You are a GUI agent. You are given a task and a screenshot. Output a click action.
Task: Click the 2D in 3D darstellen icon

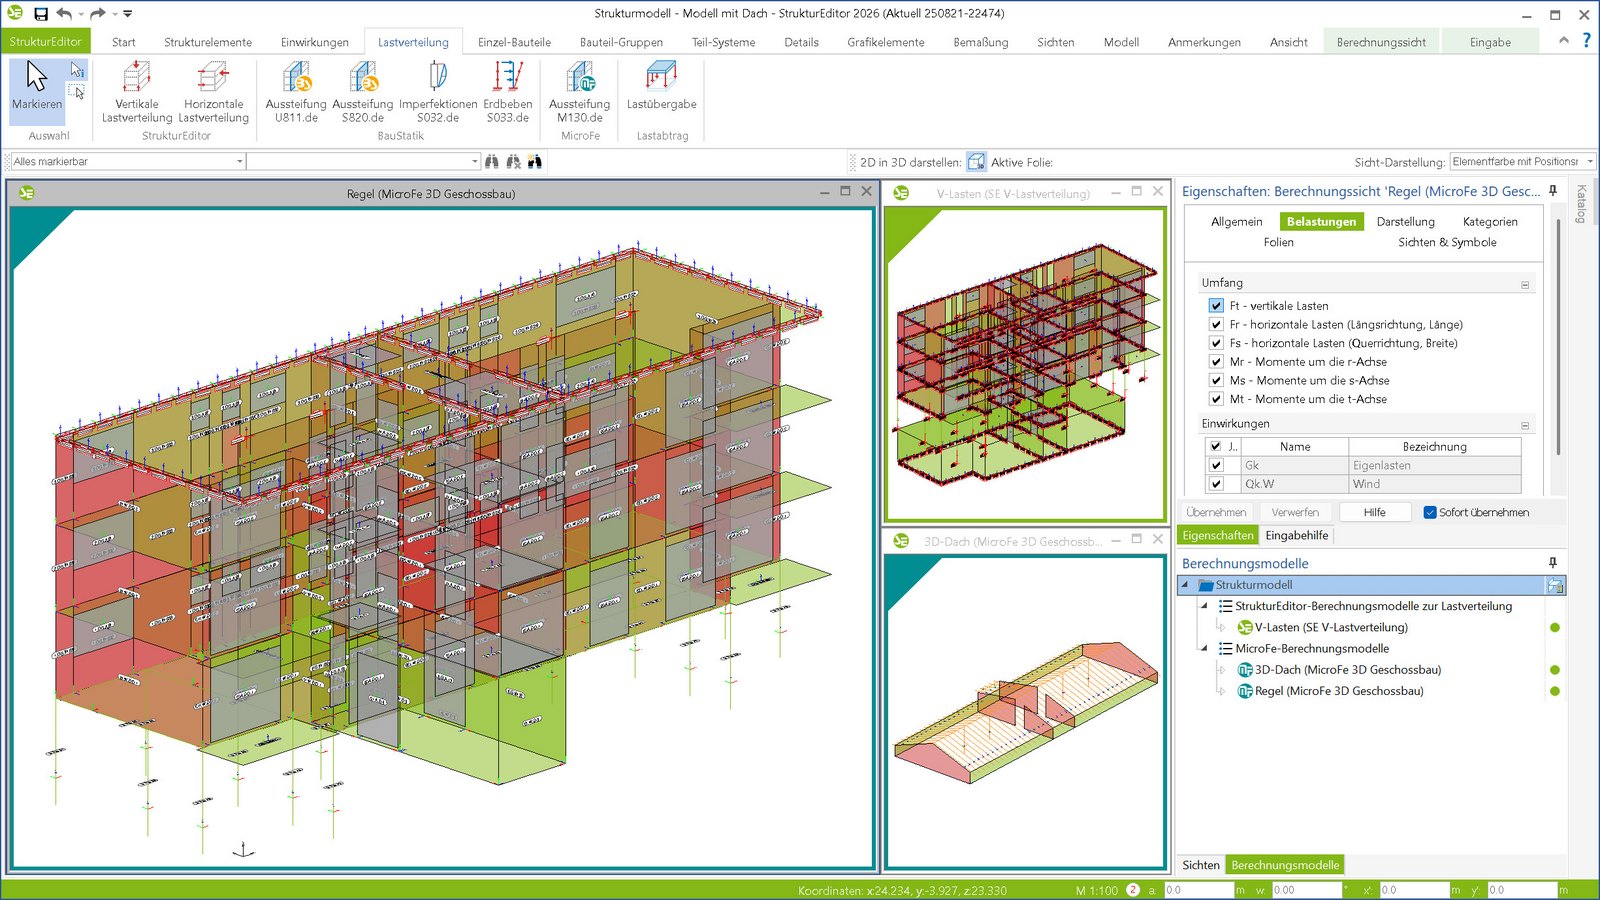(x=976, y=162)
